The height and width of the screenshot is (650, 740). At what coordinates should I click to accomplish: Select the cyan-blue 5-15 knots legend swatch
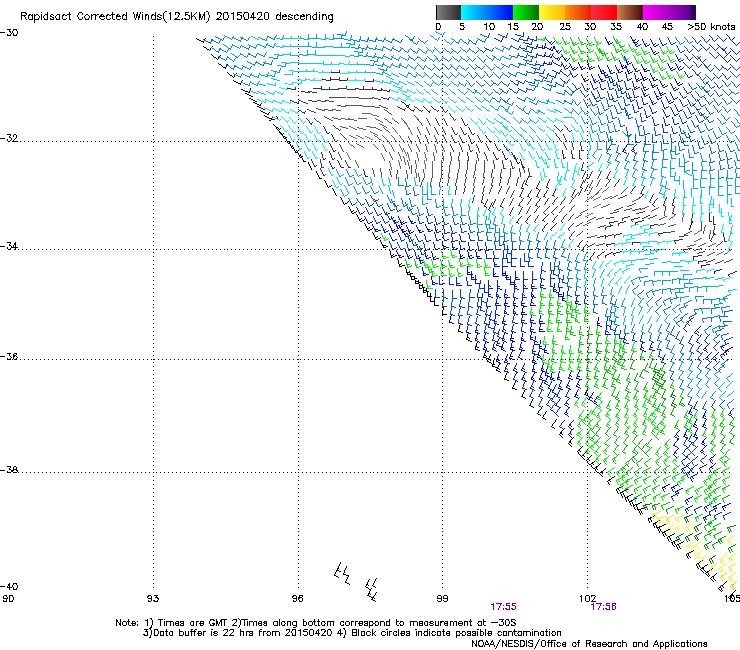(487, 12)
